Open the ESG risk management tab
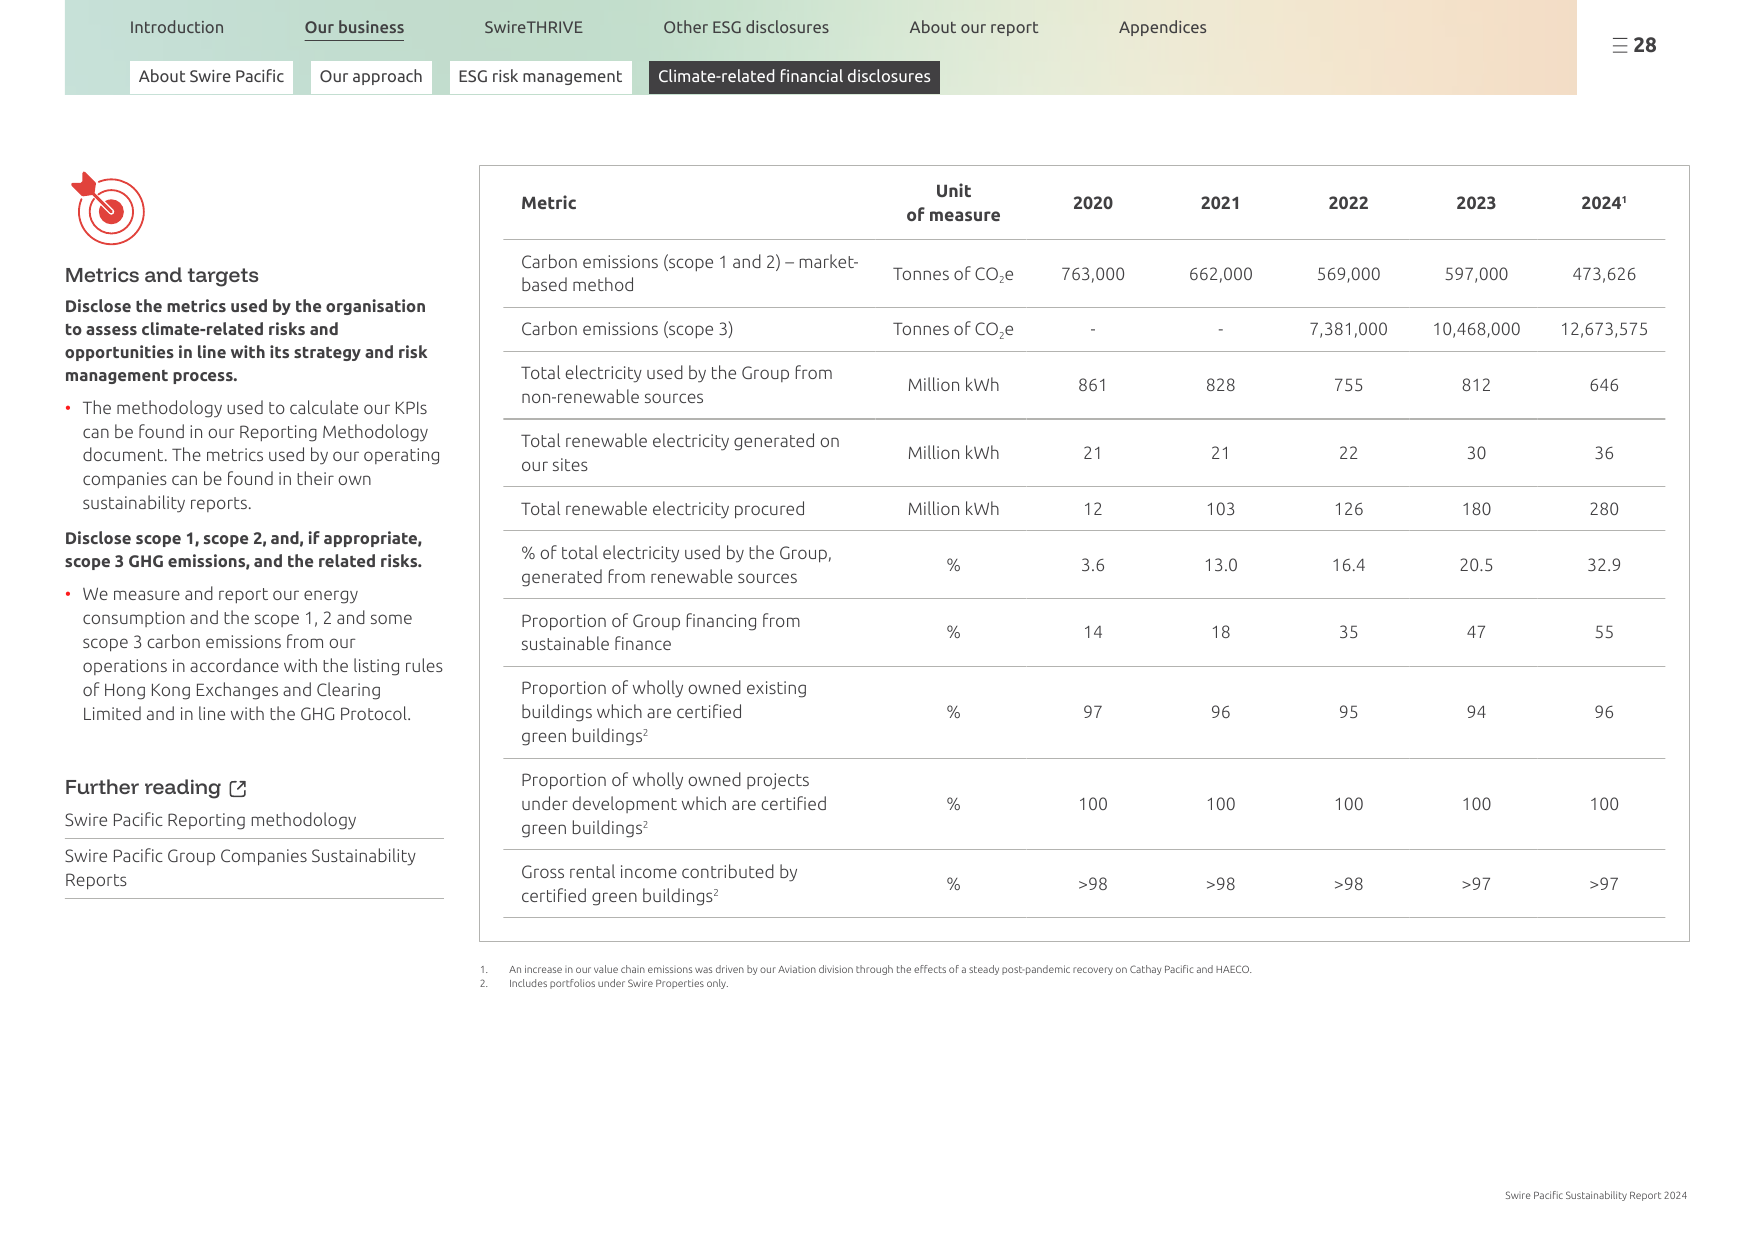The image size is (1754, 1241). point(540,77)
